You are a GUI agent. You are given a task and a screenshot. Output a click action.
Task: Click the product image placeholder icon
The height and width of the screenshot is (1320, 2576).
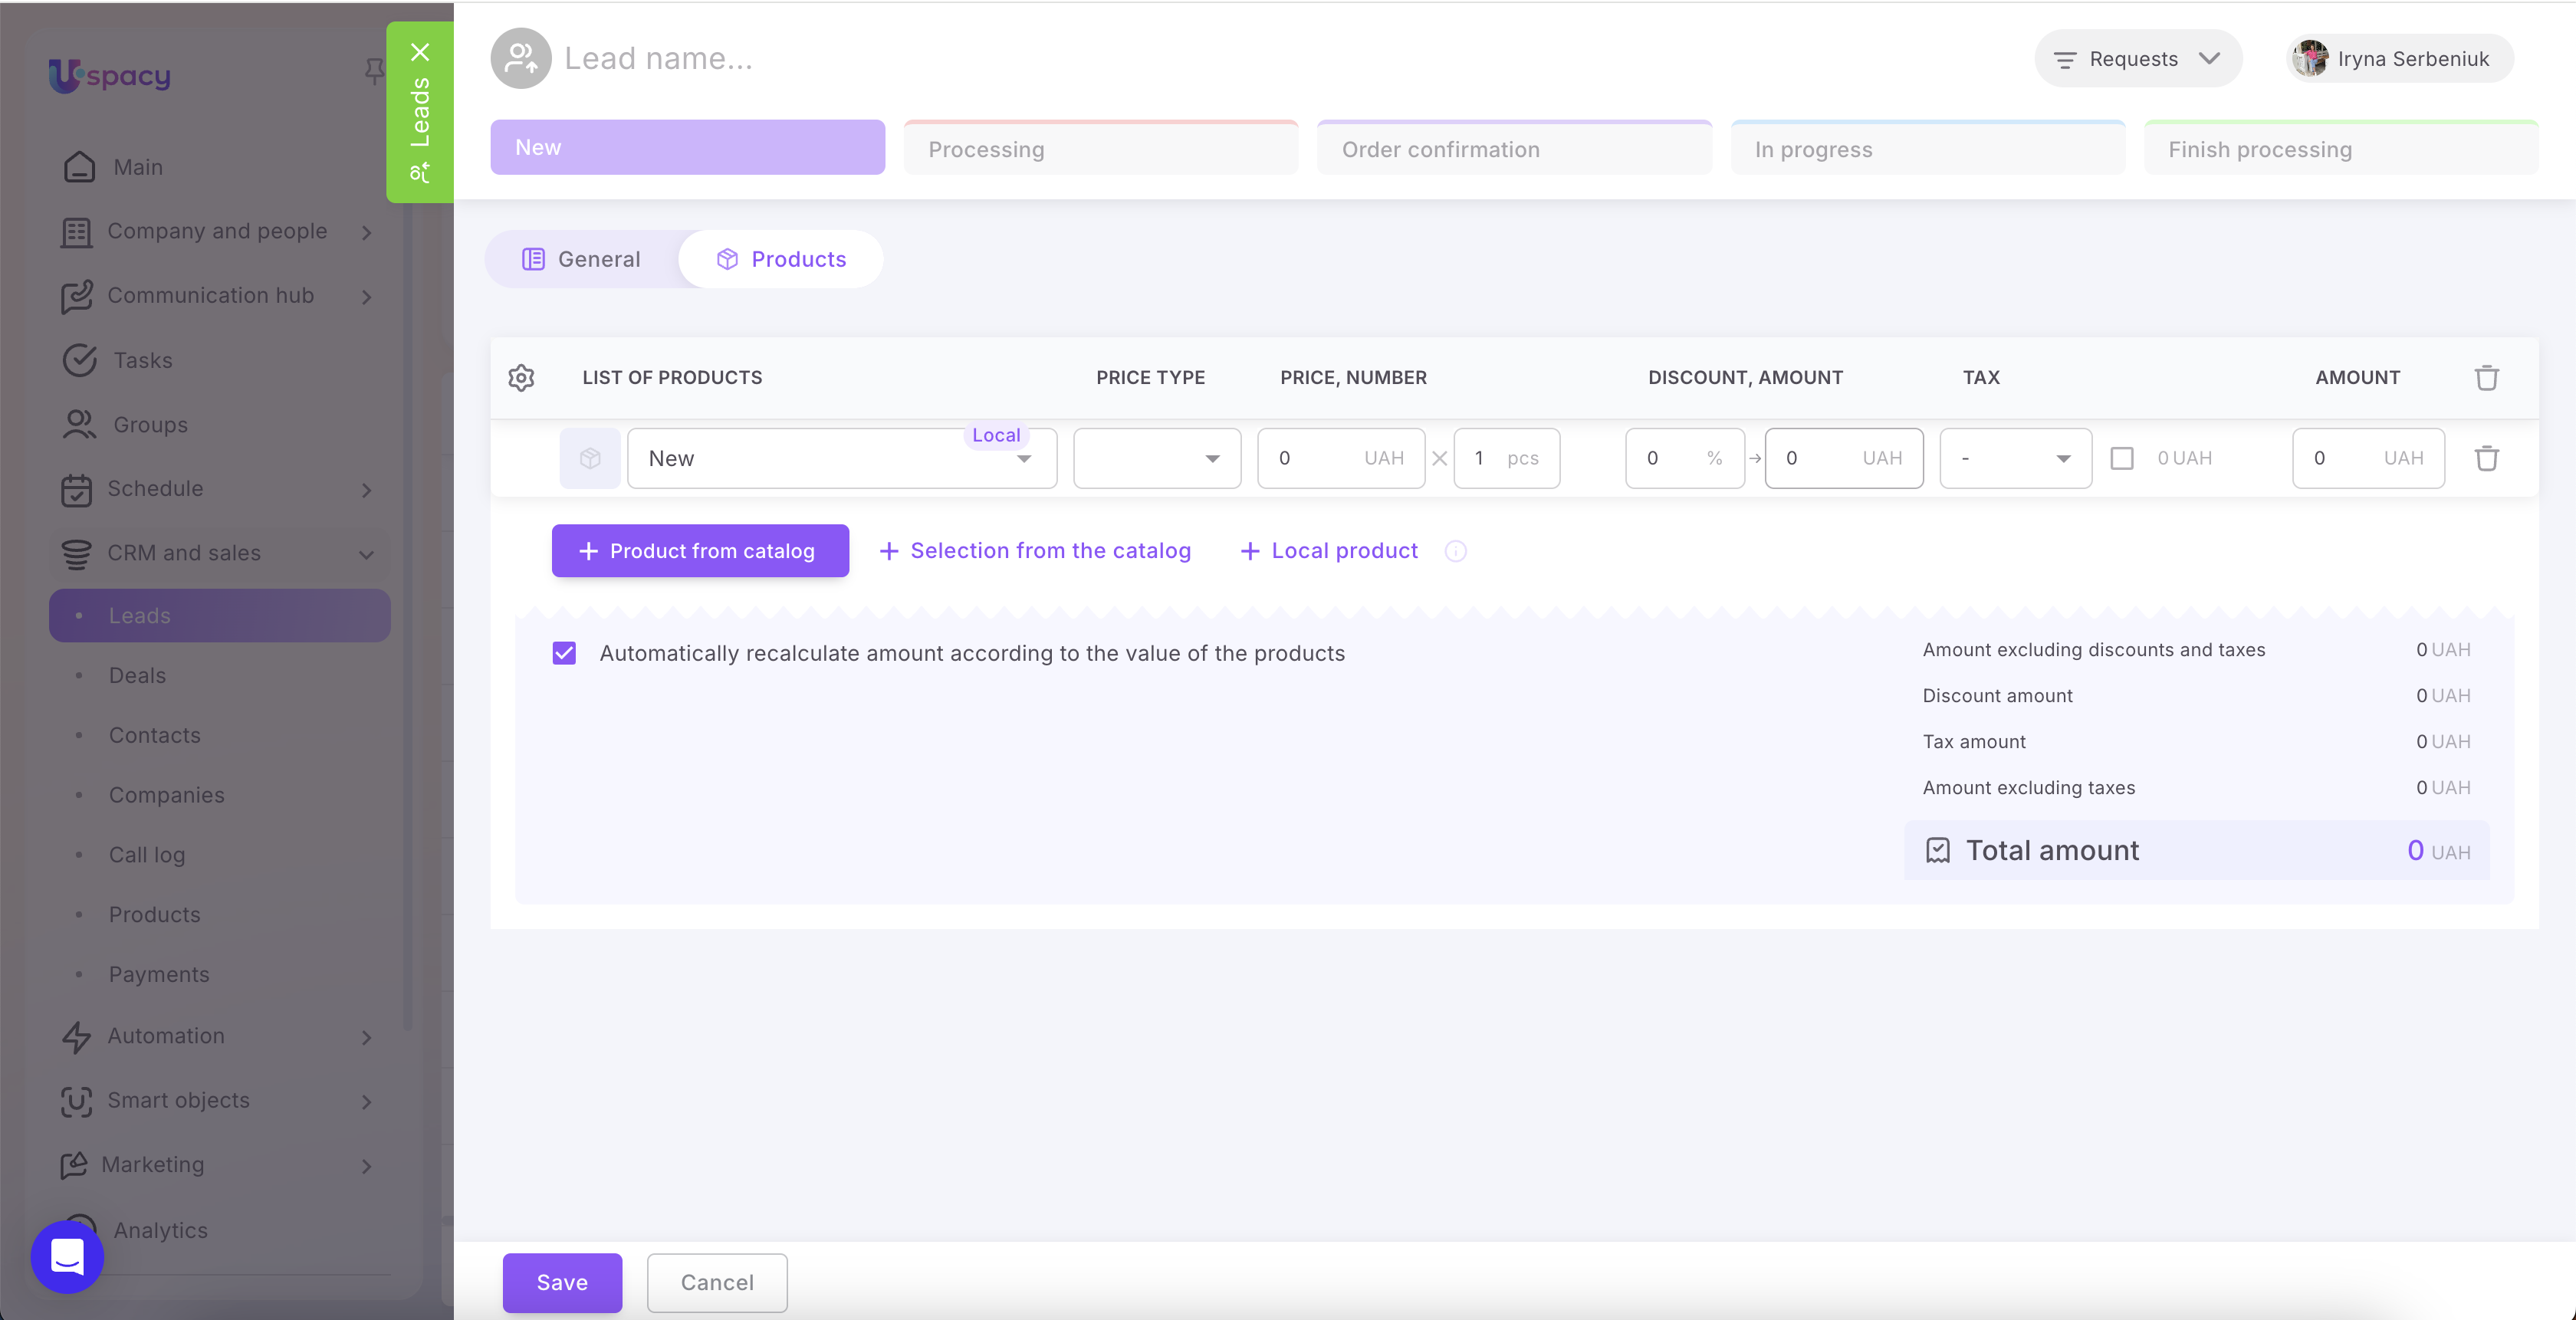(x=590, y=458)
